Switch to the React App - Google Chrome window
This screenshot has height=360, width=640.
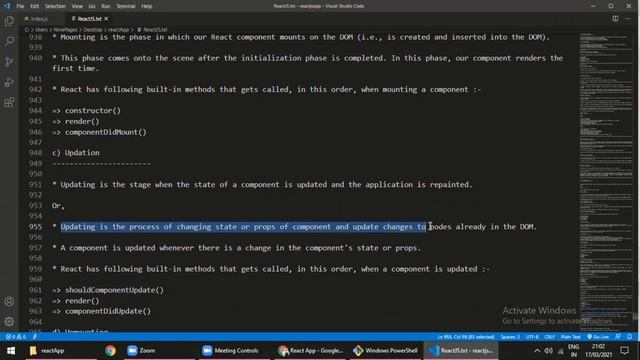point(310,351)
